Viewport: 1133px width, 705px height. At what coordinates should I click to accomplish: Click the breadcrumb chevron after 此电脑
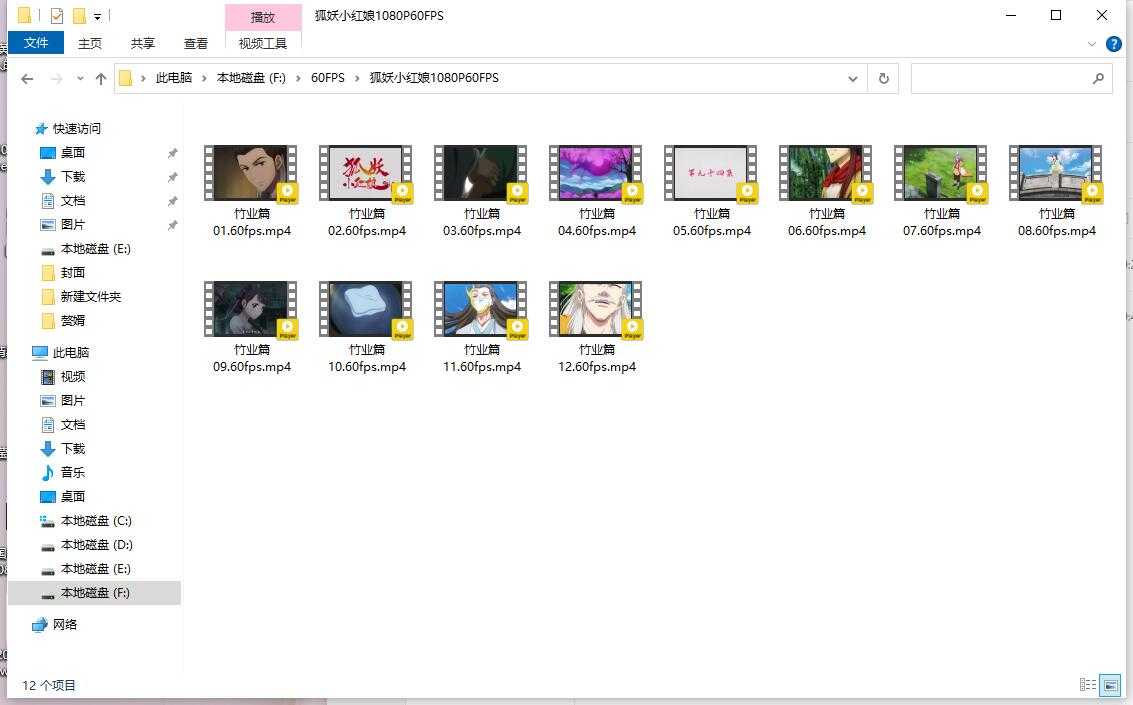[204, 78]
